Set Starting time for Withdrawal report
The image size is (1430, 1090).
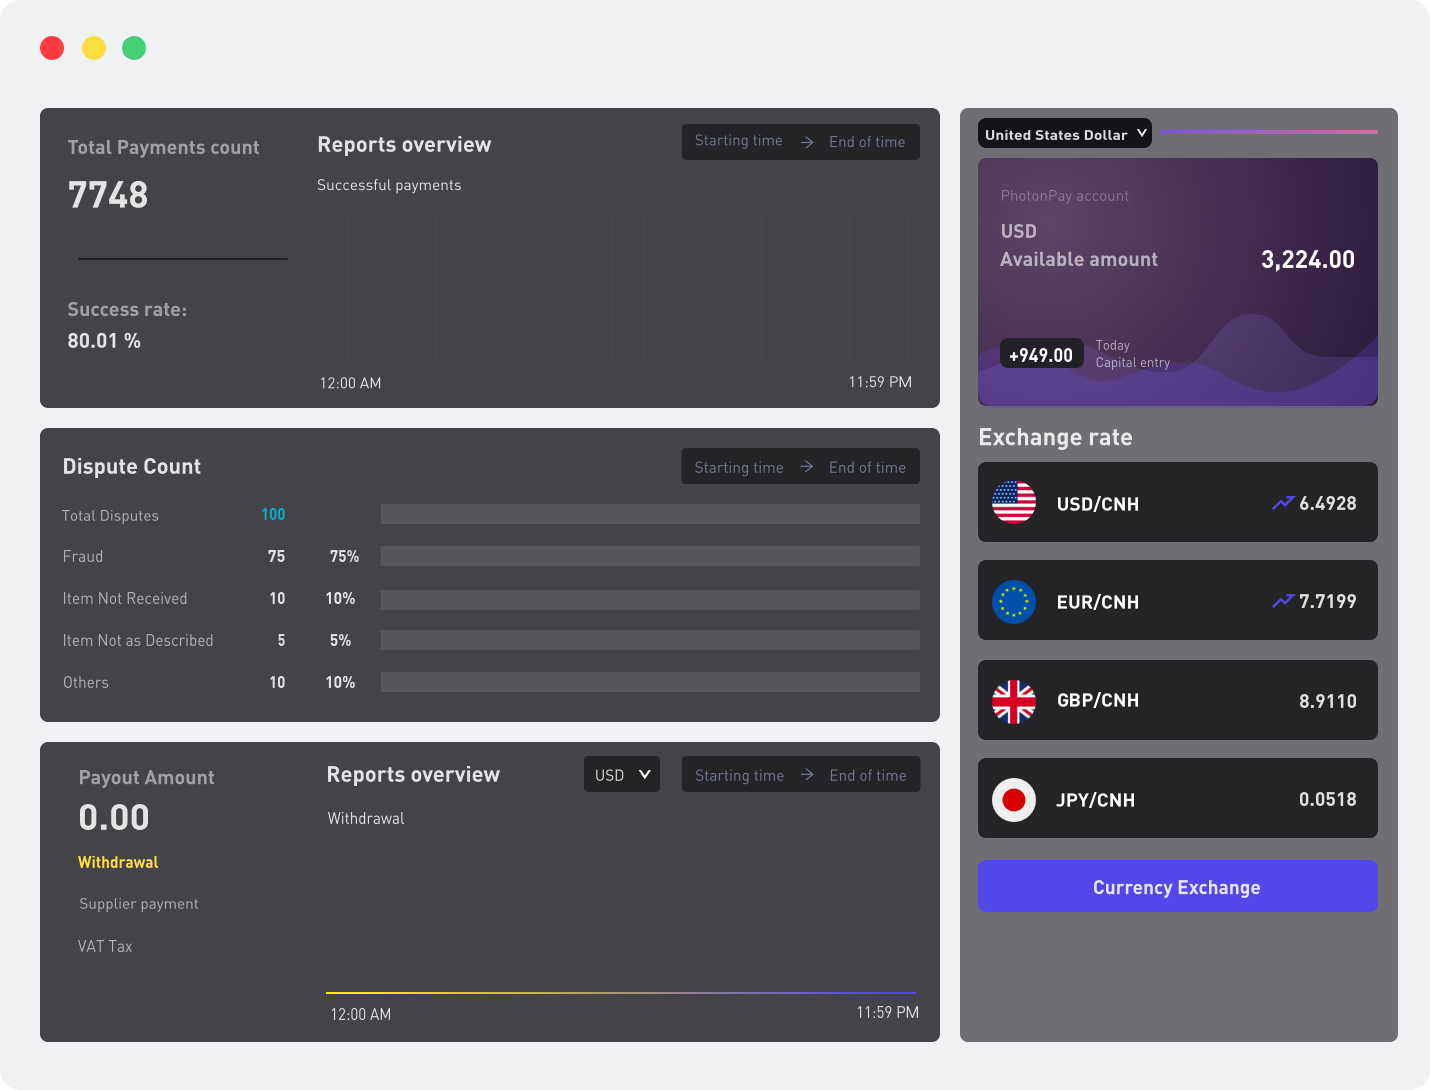740,775
